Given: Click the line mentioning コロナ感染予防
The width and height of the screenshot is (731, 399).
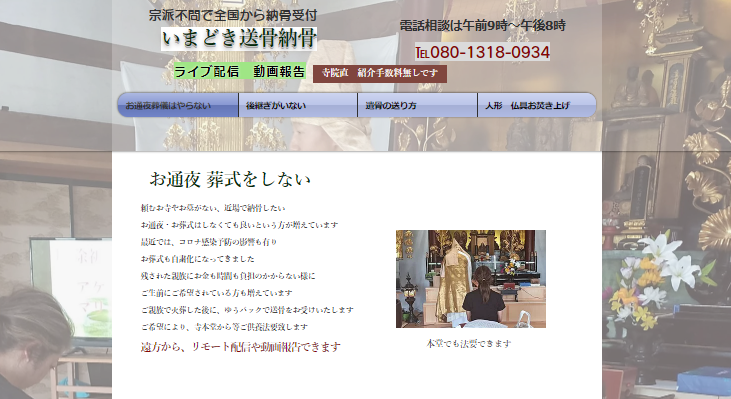Looking at the screenshot, I should point(209,242).
